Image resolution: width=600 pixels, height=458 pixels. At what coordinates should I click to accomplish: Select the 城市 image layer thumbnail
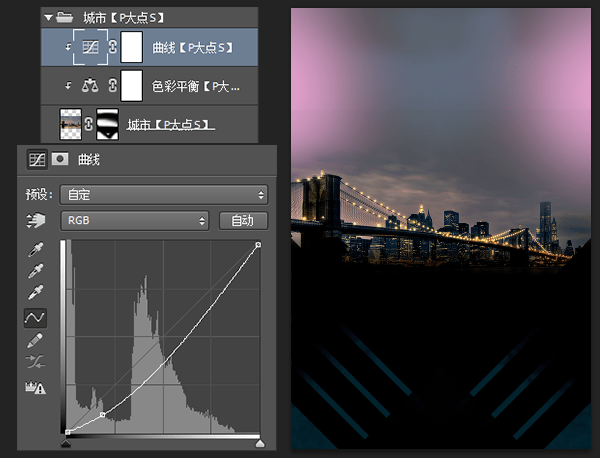point(71,124)
